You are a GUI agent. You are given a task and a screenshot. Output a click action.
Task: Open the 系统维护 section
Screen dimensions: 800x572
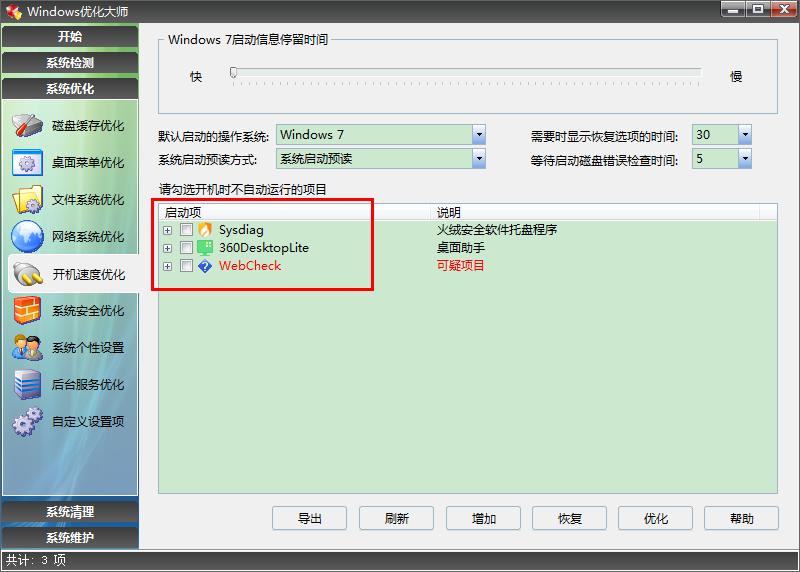pyautogui.click(x=70, y=538)
